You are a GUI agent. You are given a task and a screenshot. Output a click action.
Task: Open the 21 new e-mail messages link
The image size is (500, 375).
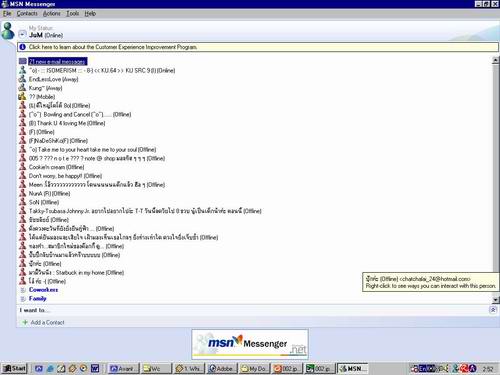(x=58, y=62)
